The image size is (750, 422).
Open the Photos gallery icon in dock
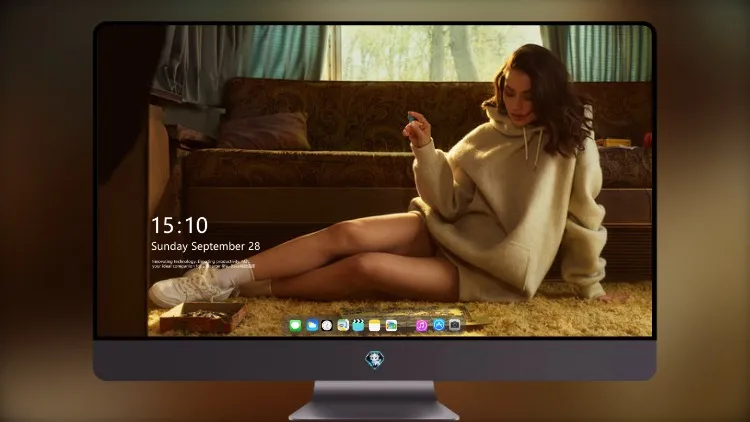click(x=391, y=326)
